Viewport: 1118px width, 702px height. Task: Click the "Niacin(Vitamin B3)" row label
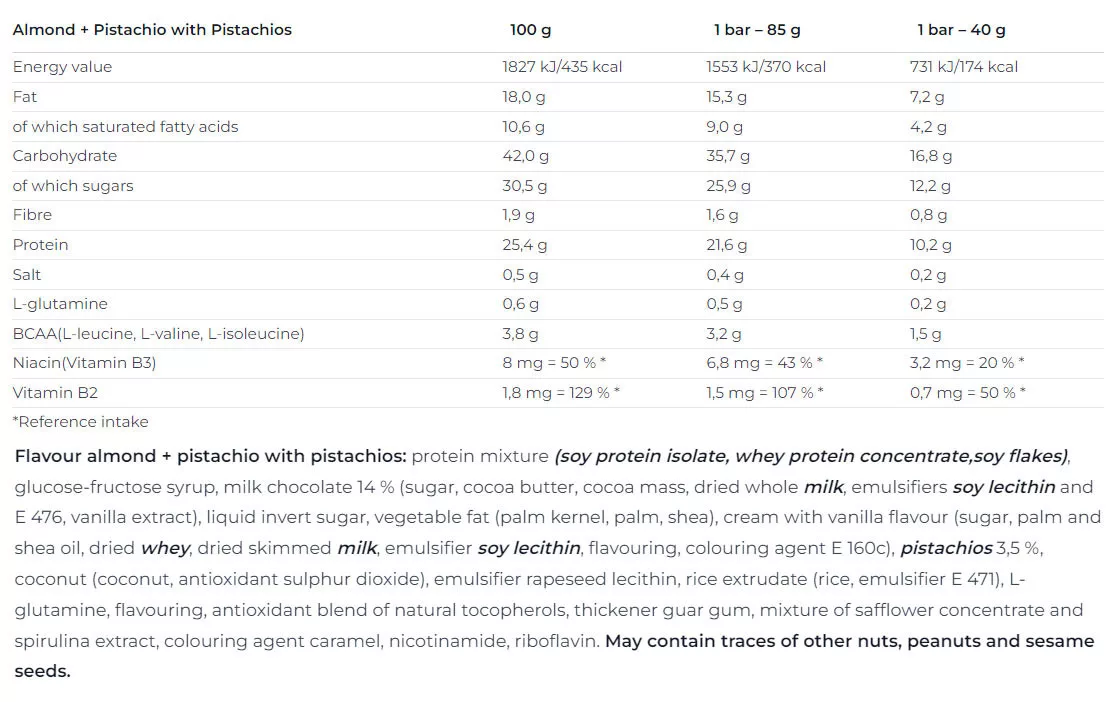[x=84, y=363]
